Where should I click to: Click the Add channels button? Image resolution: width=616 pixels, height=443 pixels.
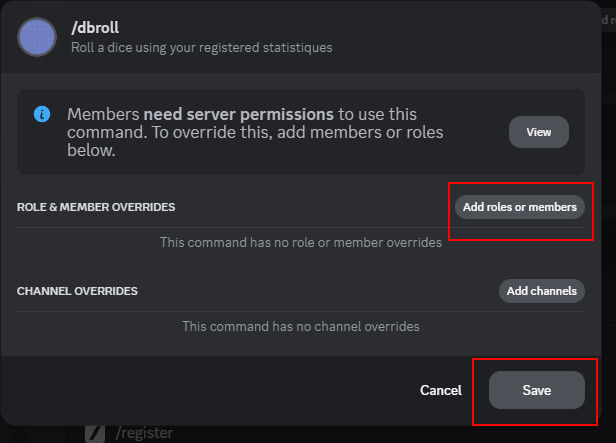[x=541, y=291]
